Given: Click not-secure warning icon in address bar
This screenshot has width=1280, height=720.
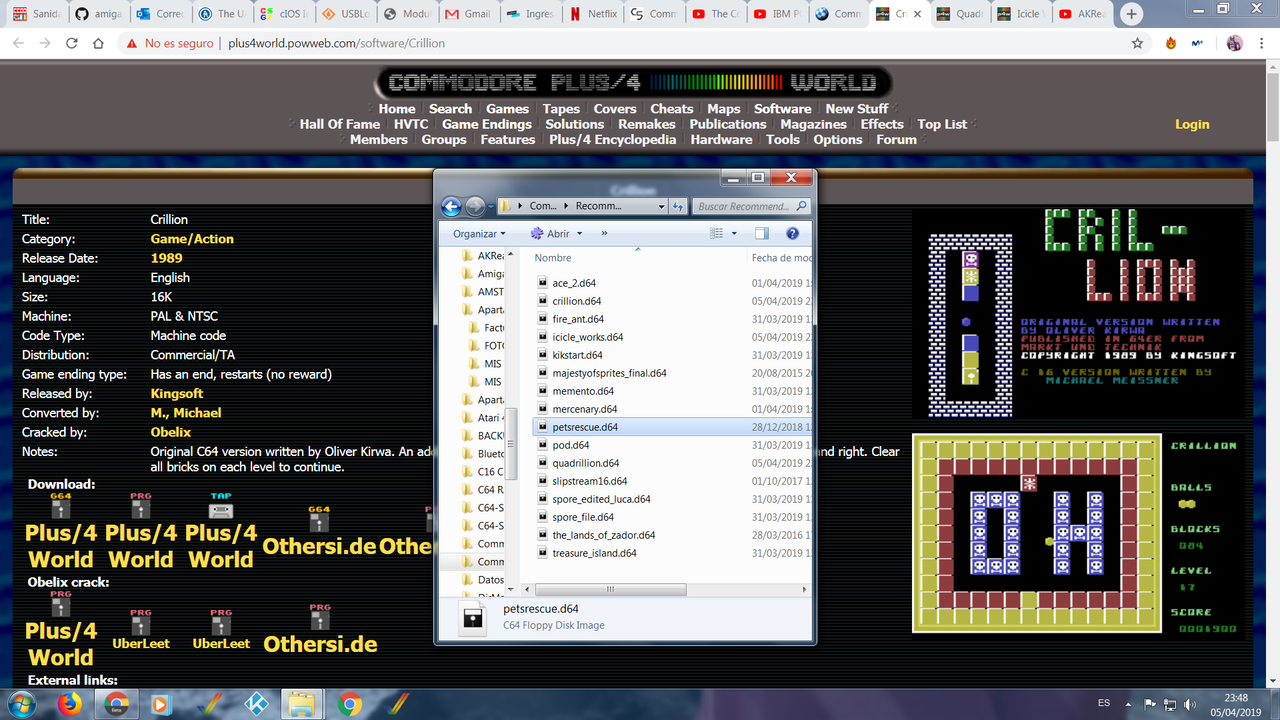Looking at the screenshot, I should click(x=130, y=44).
